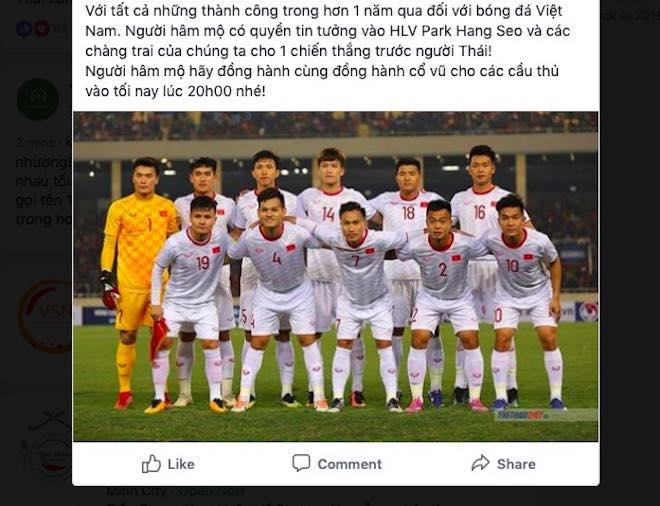Click the text line mentioning 20h00
The image size is (660, 506).
[176, 91]
